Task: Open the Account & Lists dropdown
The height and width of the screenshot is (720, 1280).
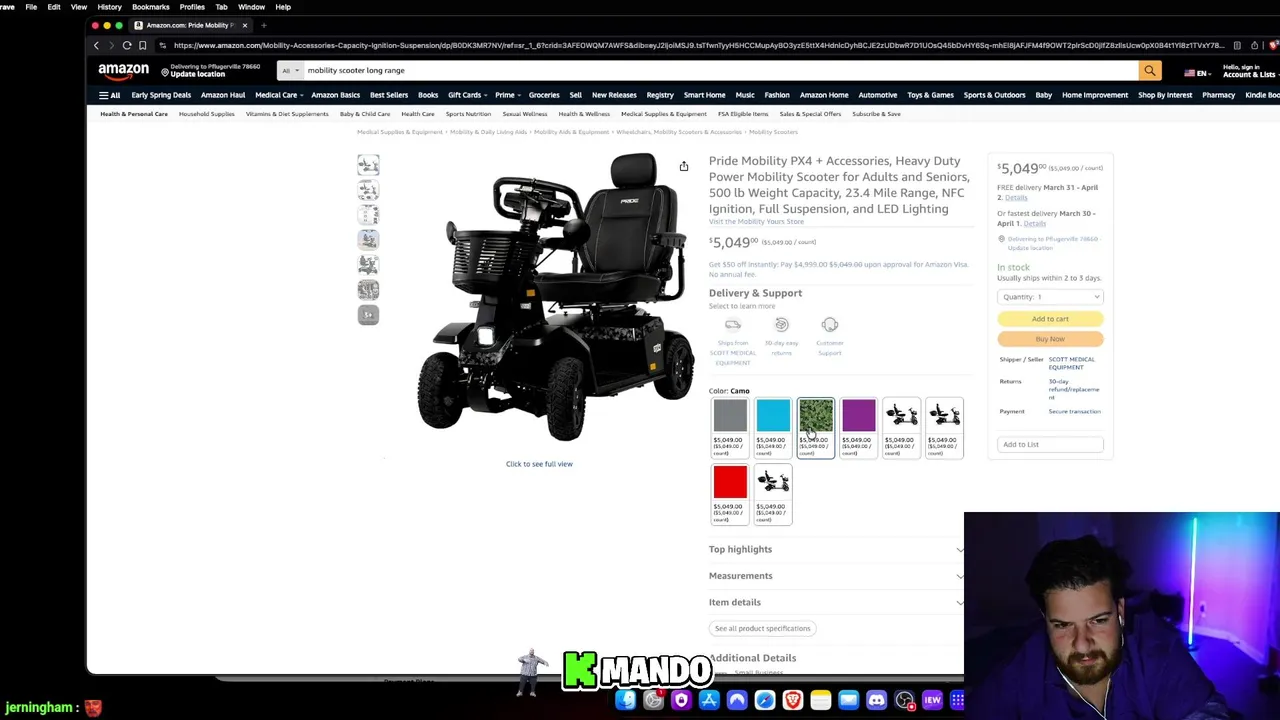Action: coord(1249,71)
